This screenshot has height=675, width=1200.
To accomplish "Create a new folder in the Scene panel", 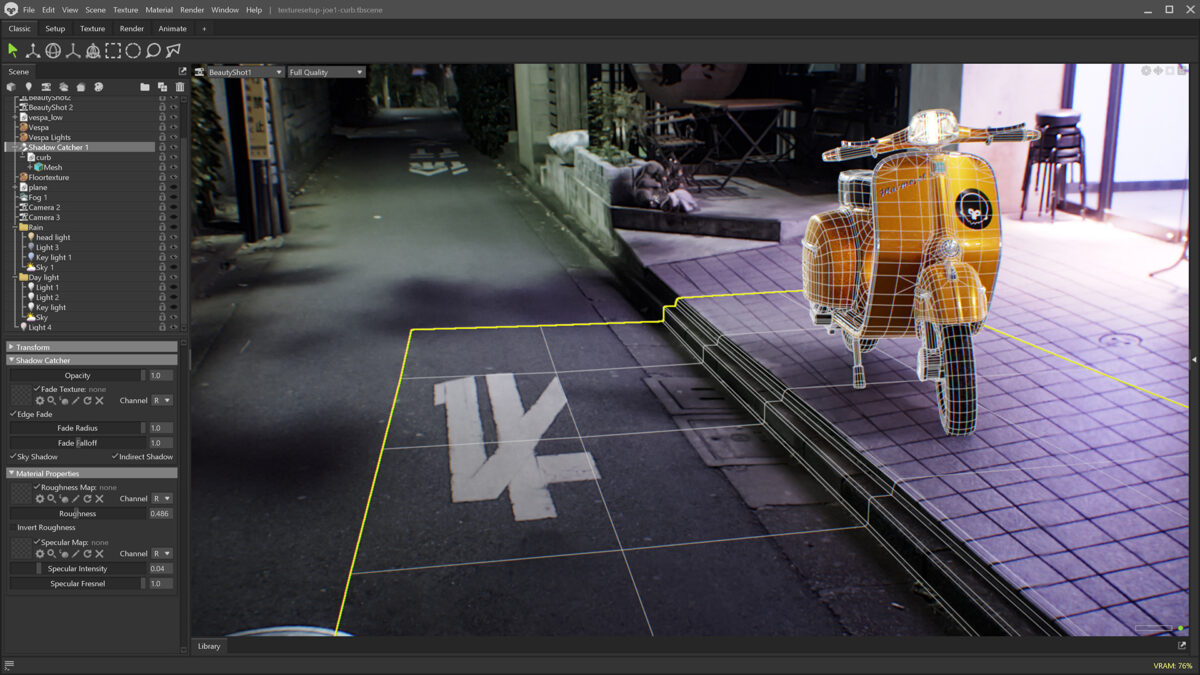I will 143,87.
